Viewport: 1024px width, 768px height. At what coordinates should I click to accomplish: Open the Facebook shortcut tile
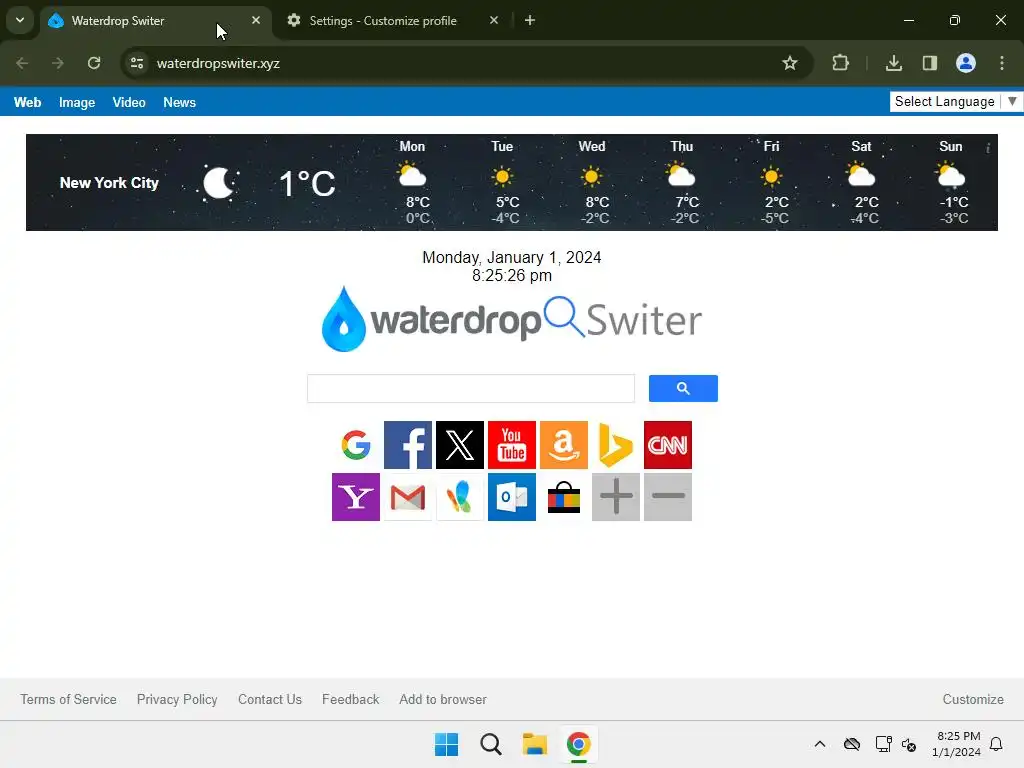click(x=408, y=445)
